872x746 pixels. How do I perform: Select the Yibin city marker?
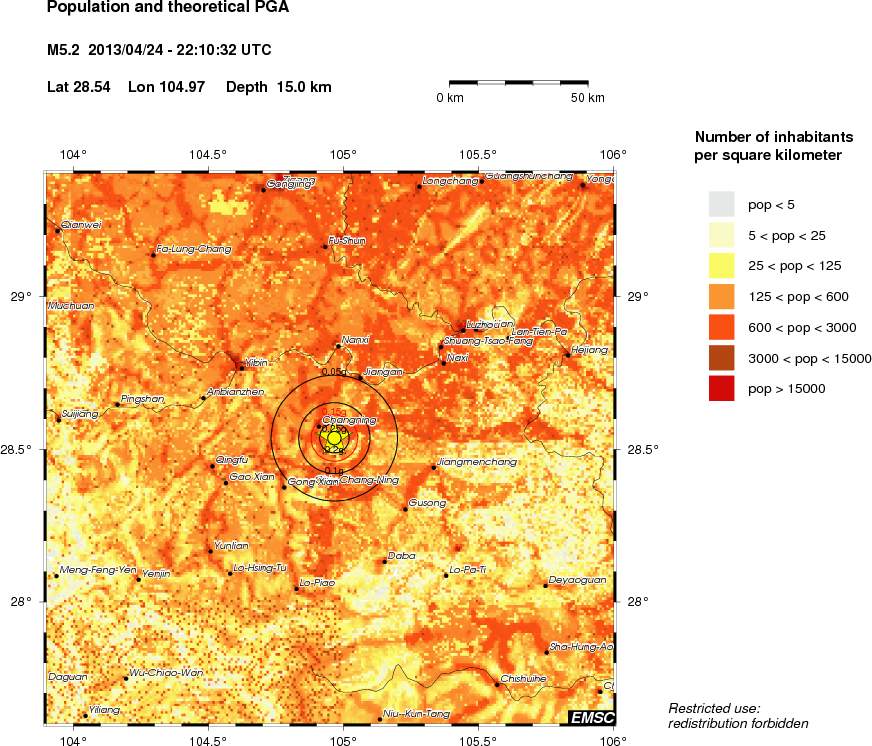click(241, 368)
